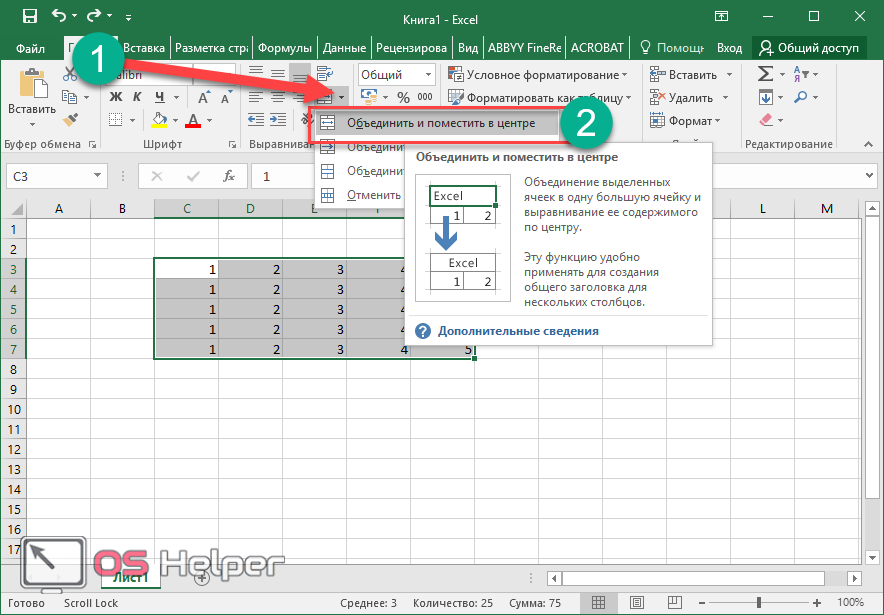Open Условное форматирование menu
Image resolution: width=884 pixels, height=615 pixels.
click(538, 74)
